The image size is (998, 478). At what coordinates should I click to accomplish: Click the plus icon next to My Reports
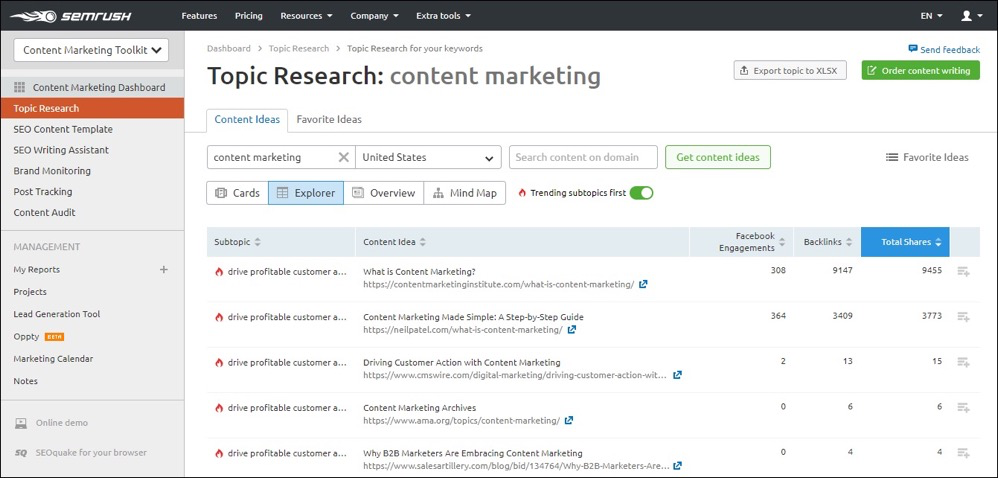[x=164, y=269]
